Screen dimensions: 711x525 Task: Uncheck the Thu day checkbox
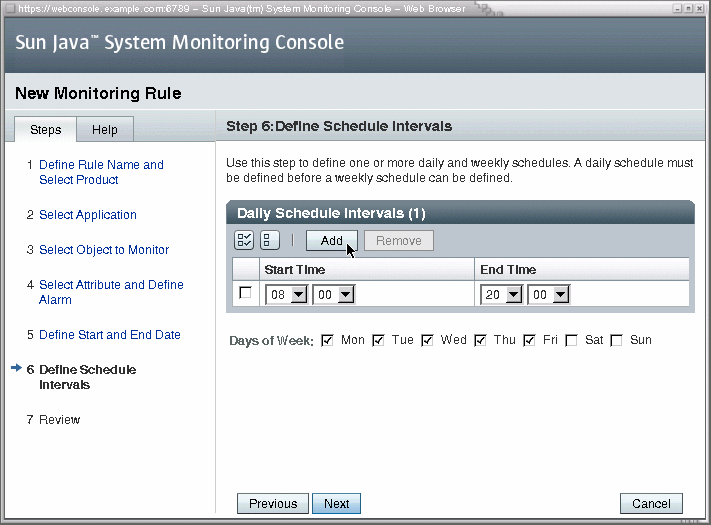point(480,340)
